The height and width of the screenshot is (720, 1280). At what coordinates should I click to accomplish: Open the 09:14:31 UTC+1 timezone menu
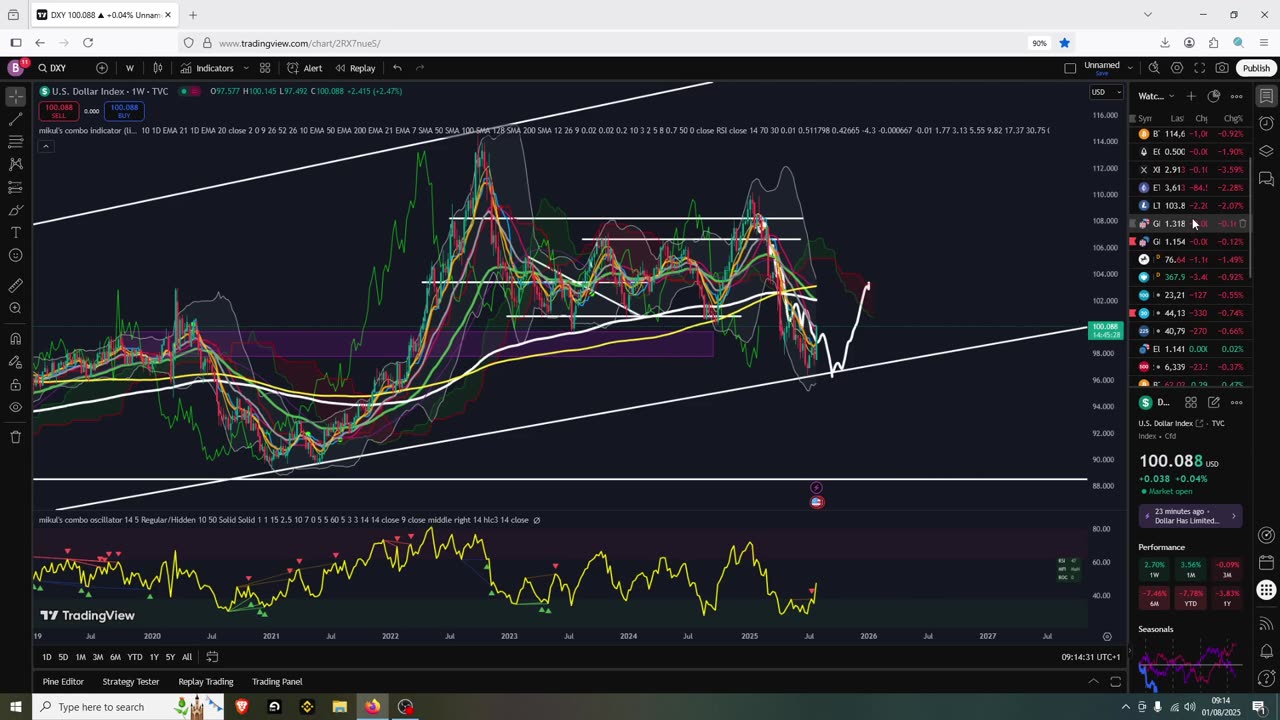(x=1091, y=657)
